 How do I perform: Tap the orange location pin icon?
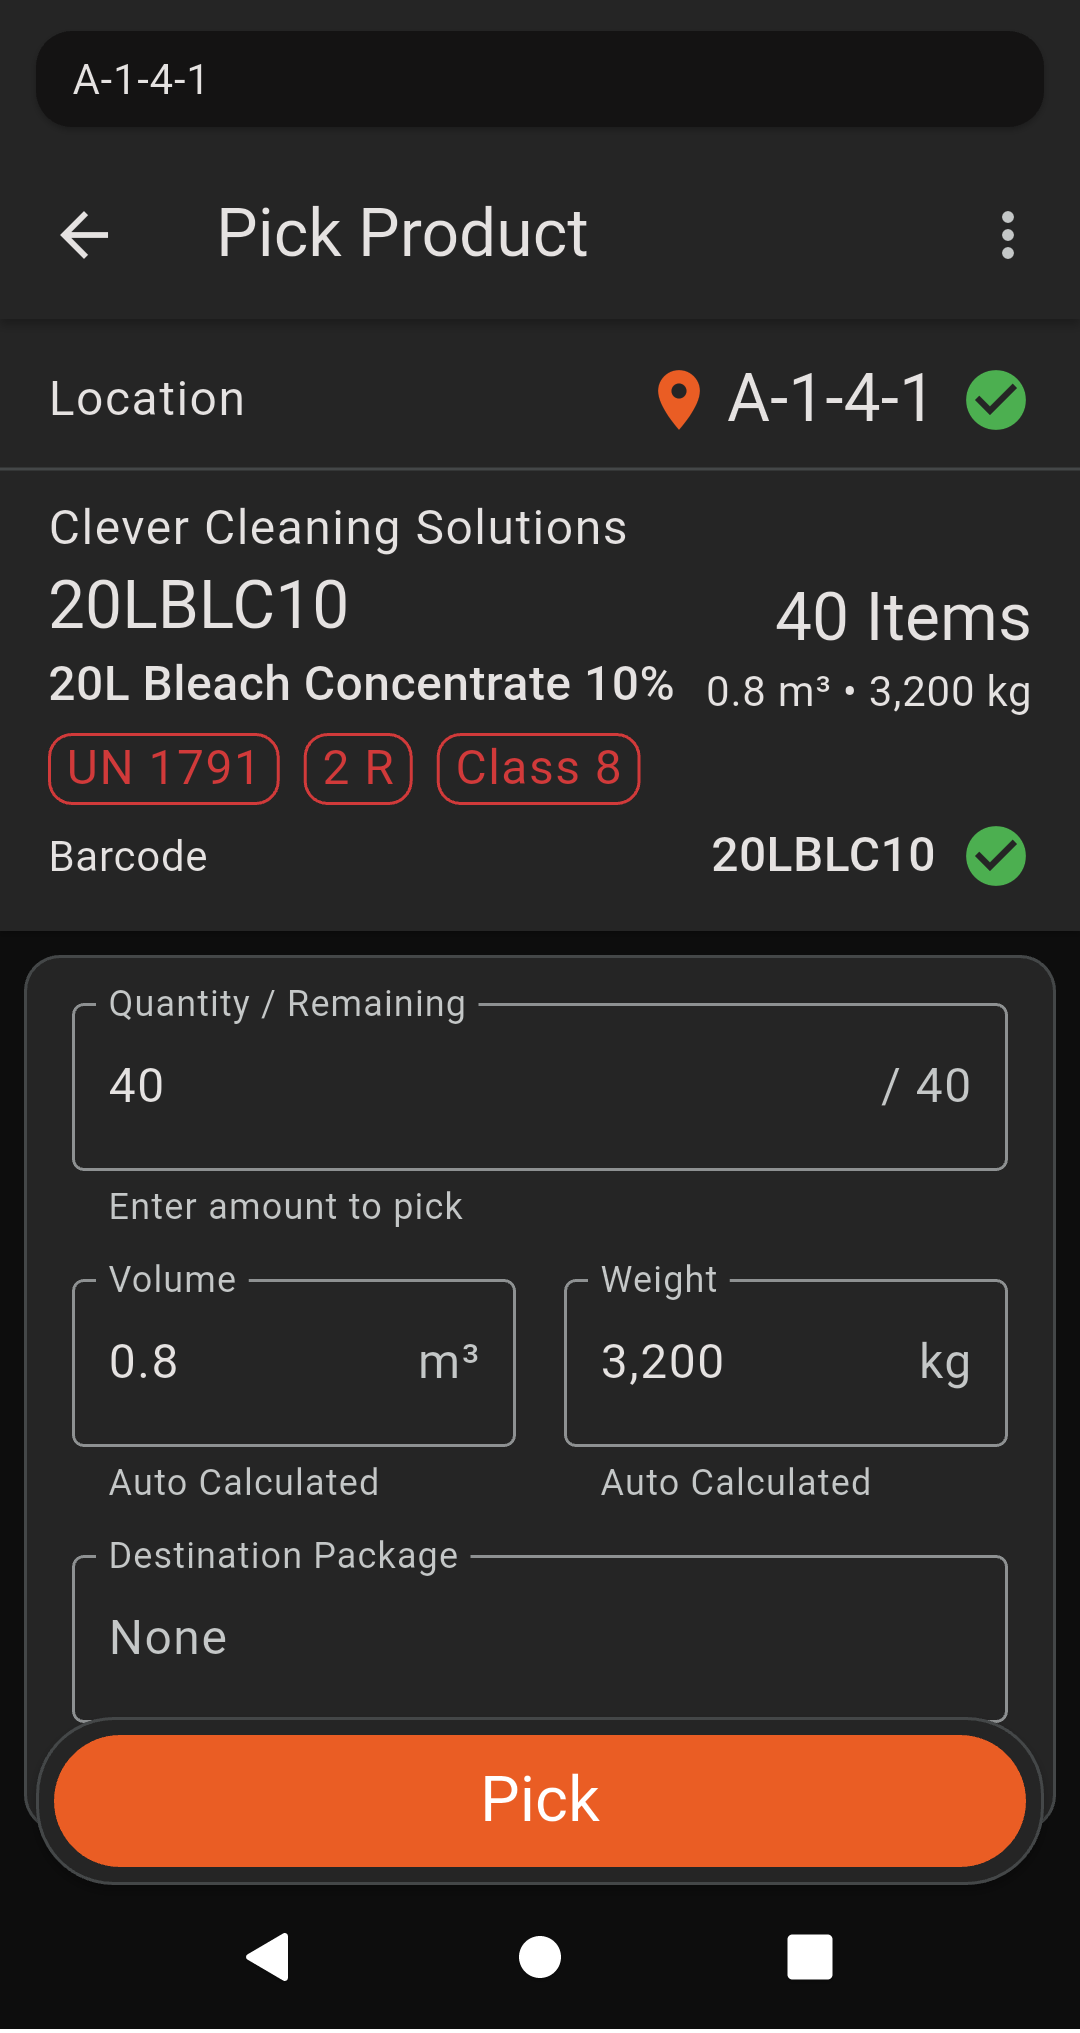click(x=679, y=399)
